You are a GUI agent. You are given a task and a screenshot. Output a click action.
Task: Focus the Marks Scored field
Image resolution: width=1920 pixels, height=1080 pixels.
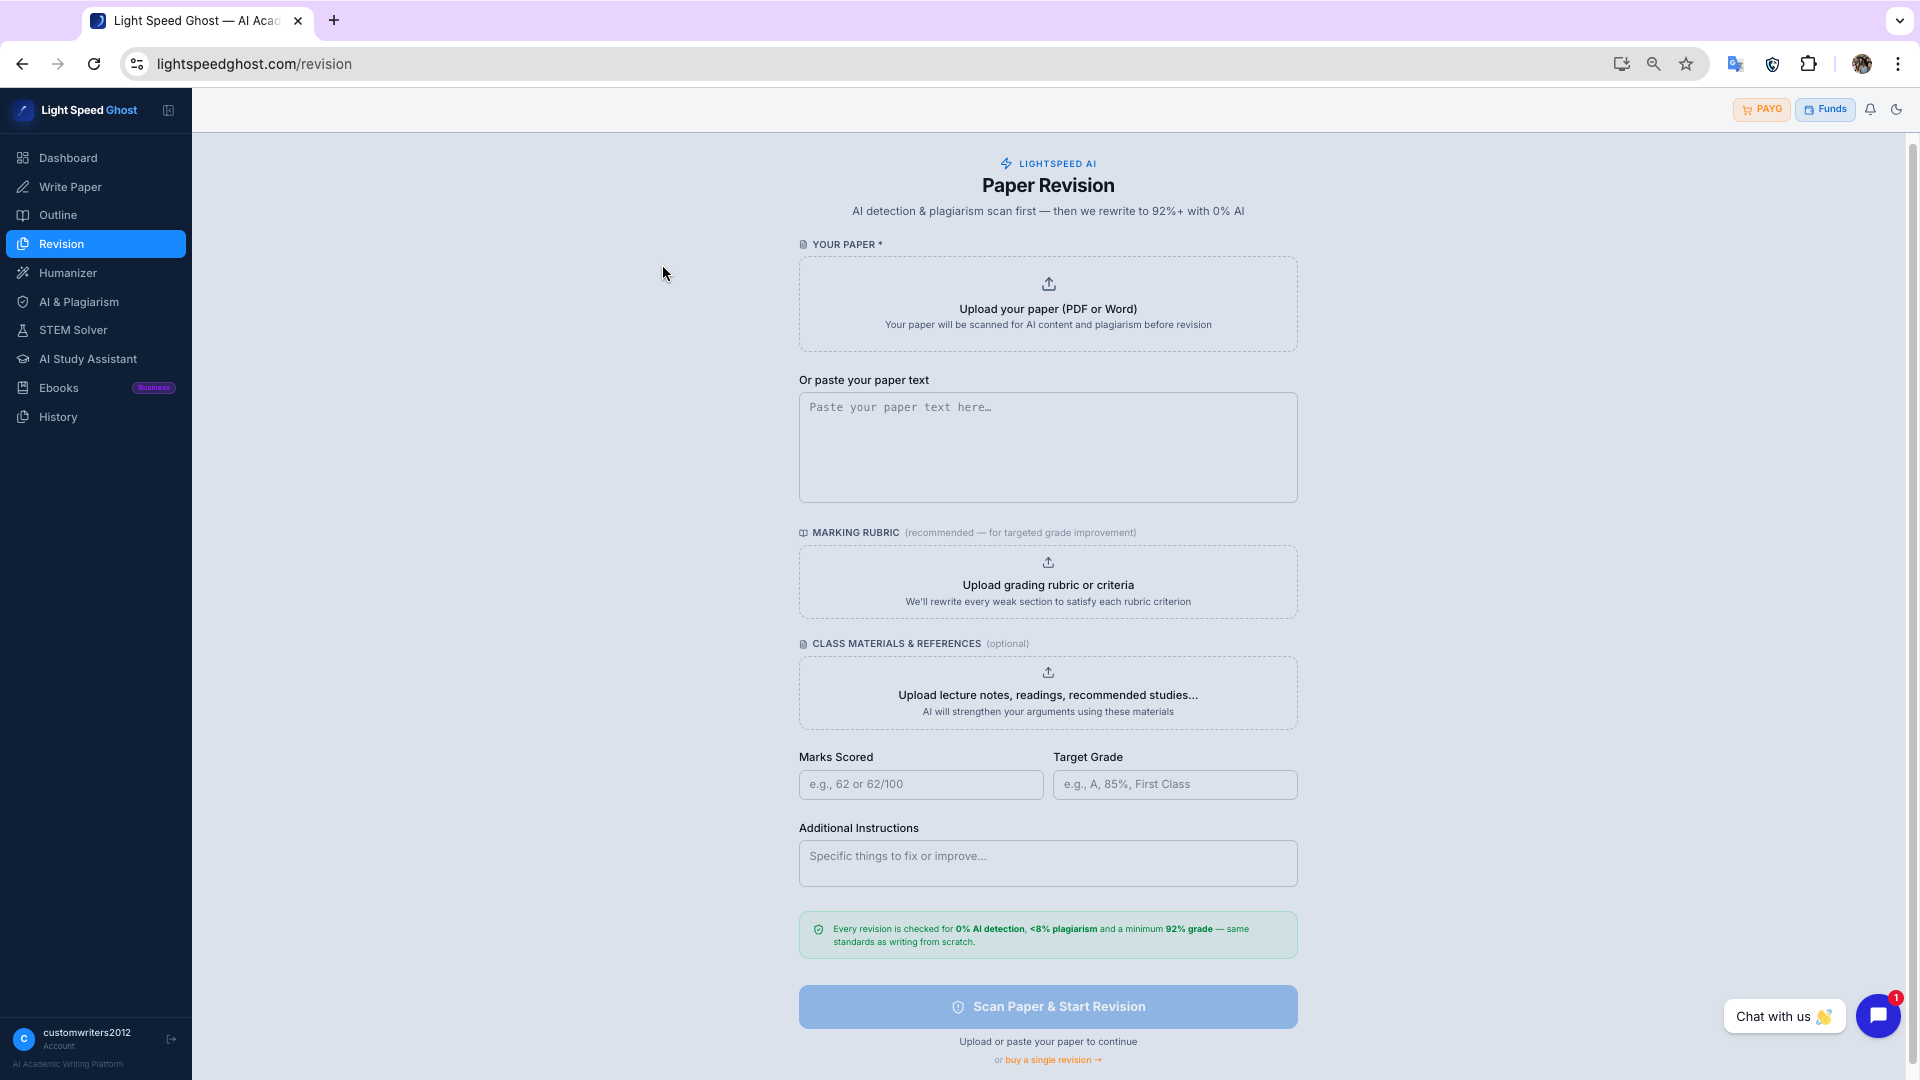point(921,785)
